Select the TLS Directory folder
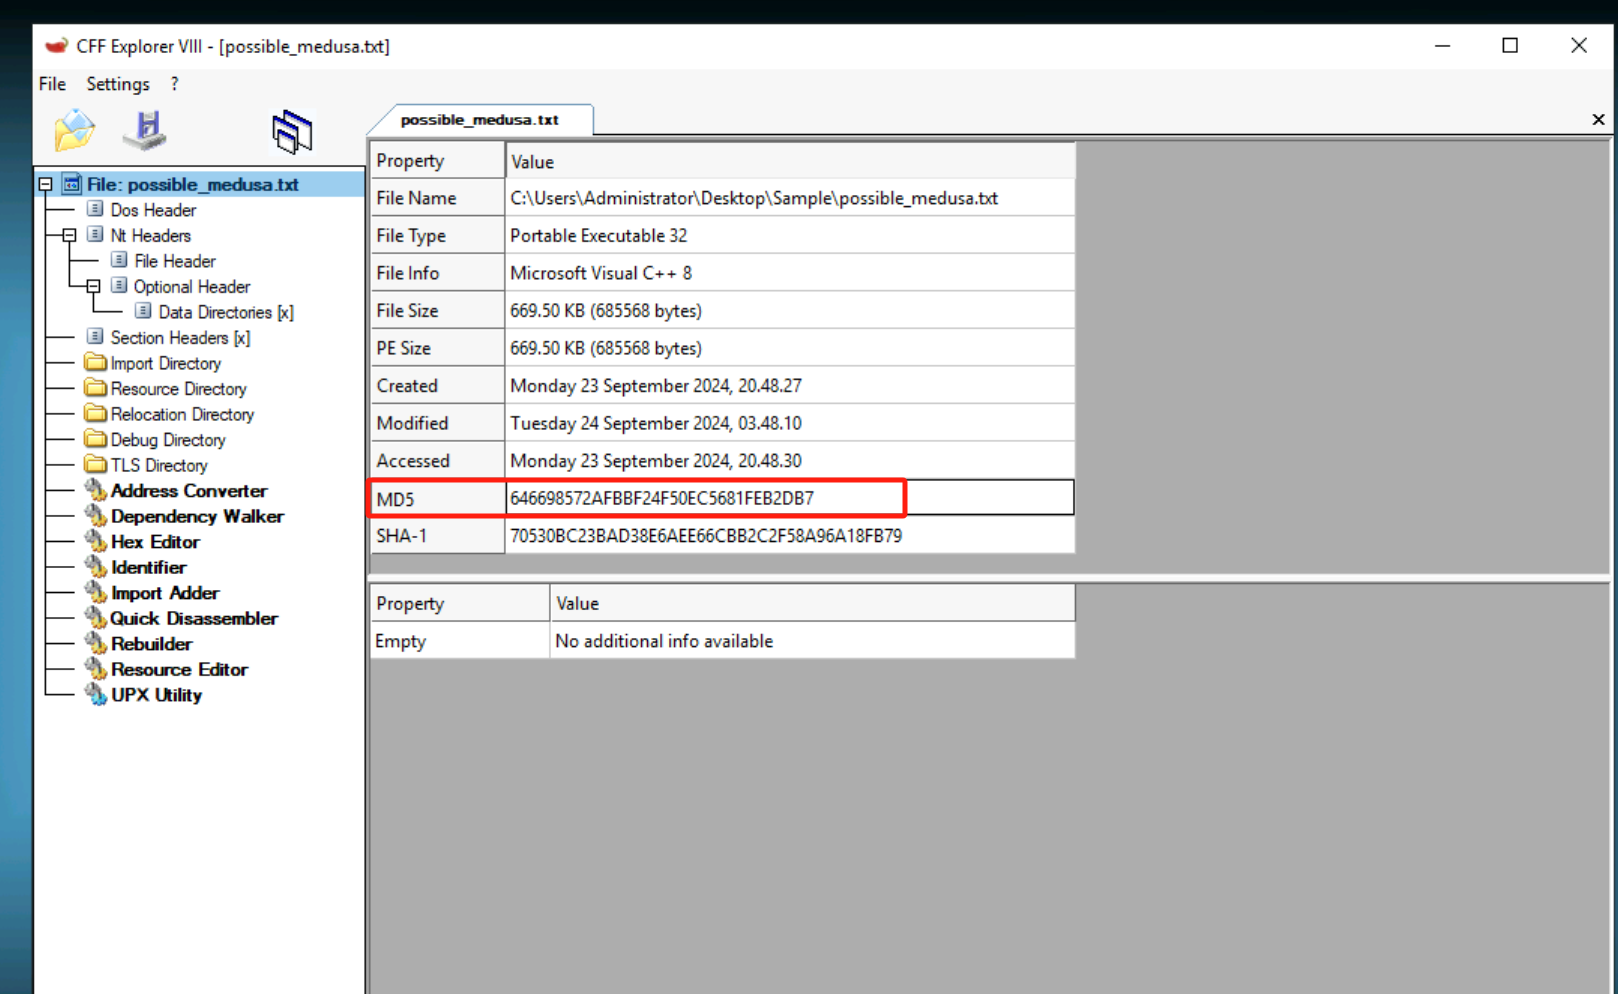 (x=159, y=465)
